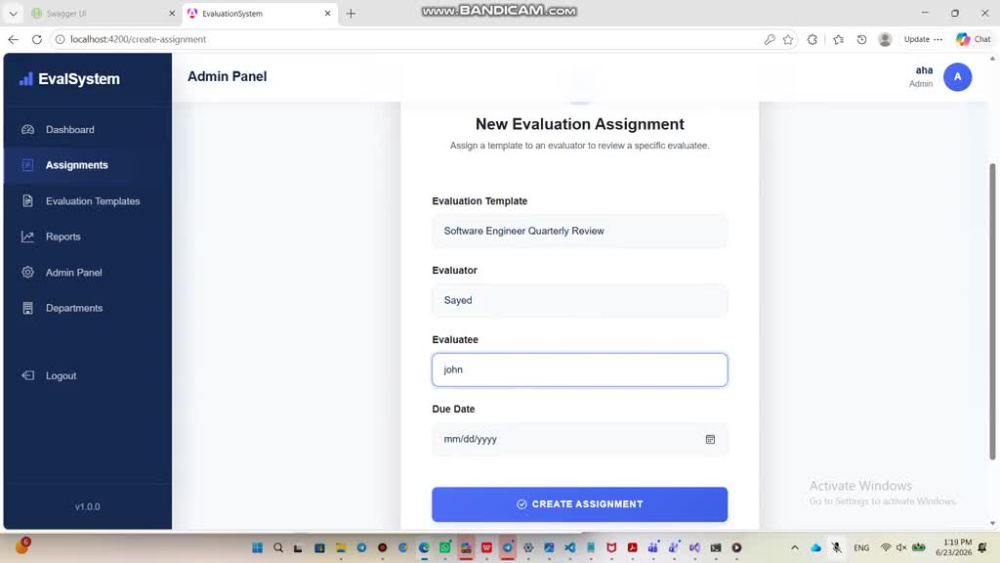Close the EvaluationSystem browser tab

pyautogui.click(x=327, y=13)
